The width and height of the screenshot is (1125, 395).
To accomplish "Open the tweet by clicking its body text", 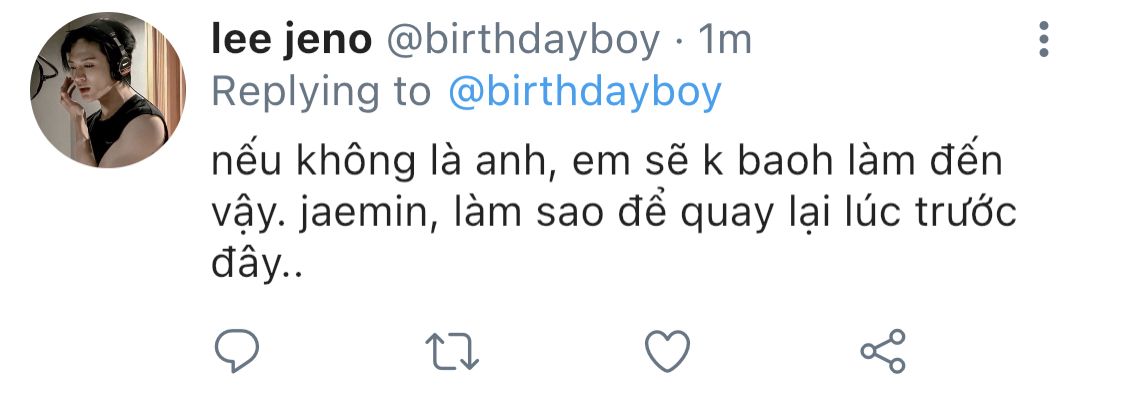I will (x=613, y=214).
